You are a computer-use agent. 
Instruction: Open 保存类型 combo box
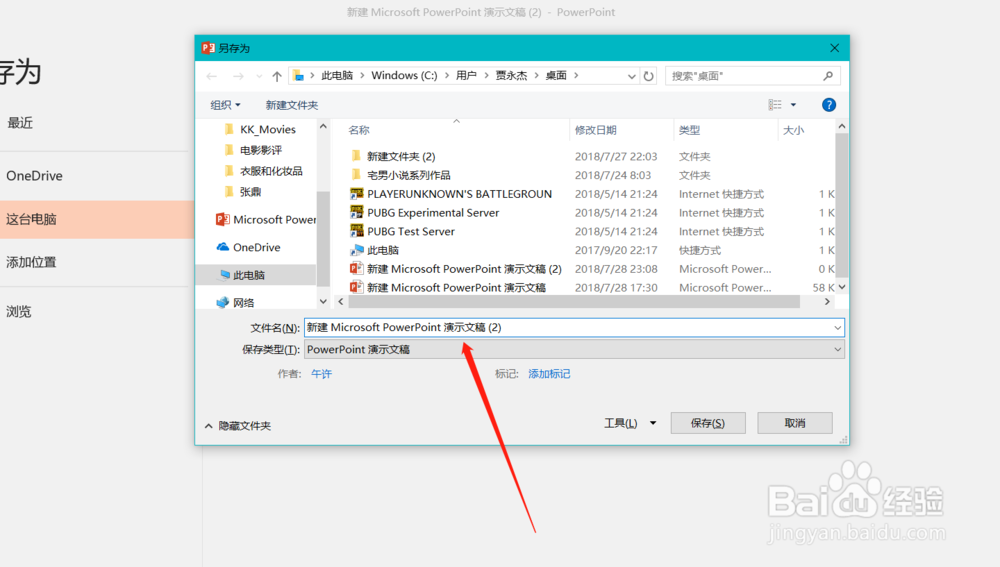point(574,350)
